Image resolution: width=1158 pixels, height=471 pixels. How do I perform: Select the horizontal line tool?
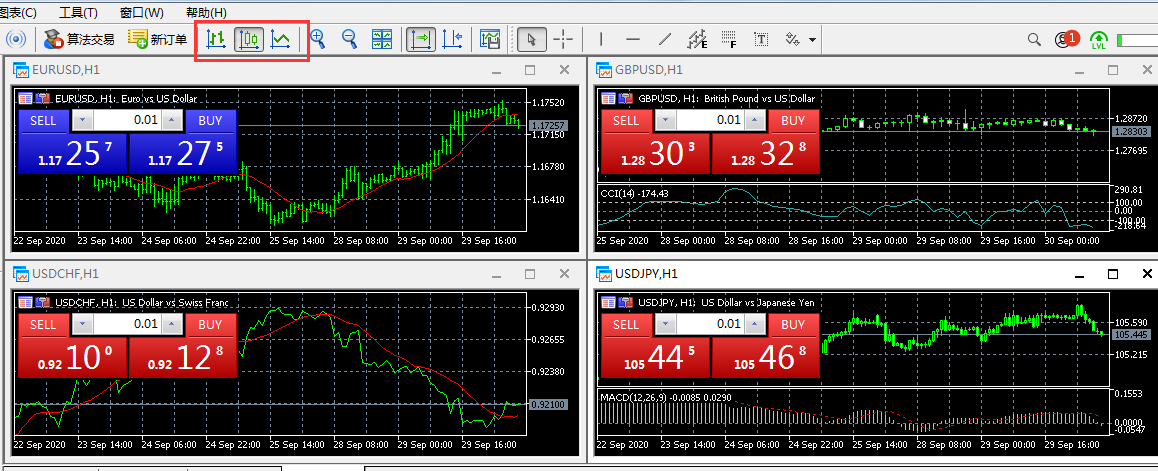click(x=633, y=39)
